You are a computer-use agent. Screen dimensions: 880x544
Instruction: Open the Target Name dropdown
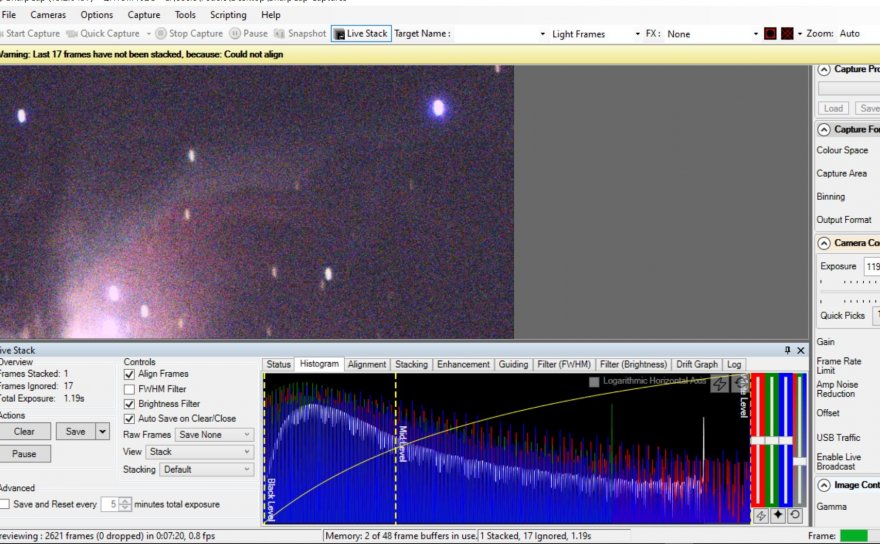(x=542, y=34)
